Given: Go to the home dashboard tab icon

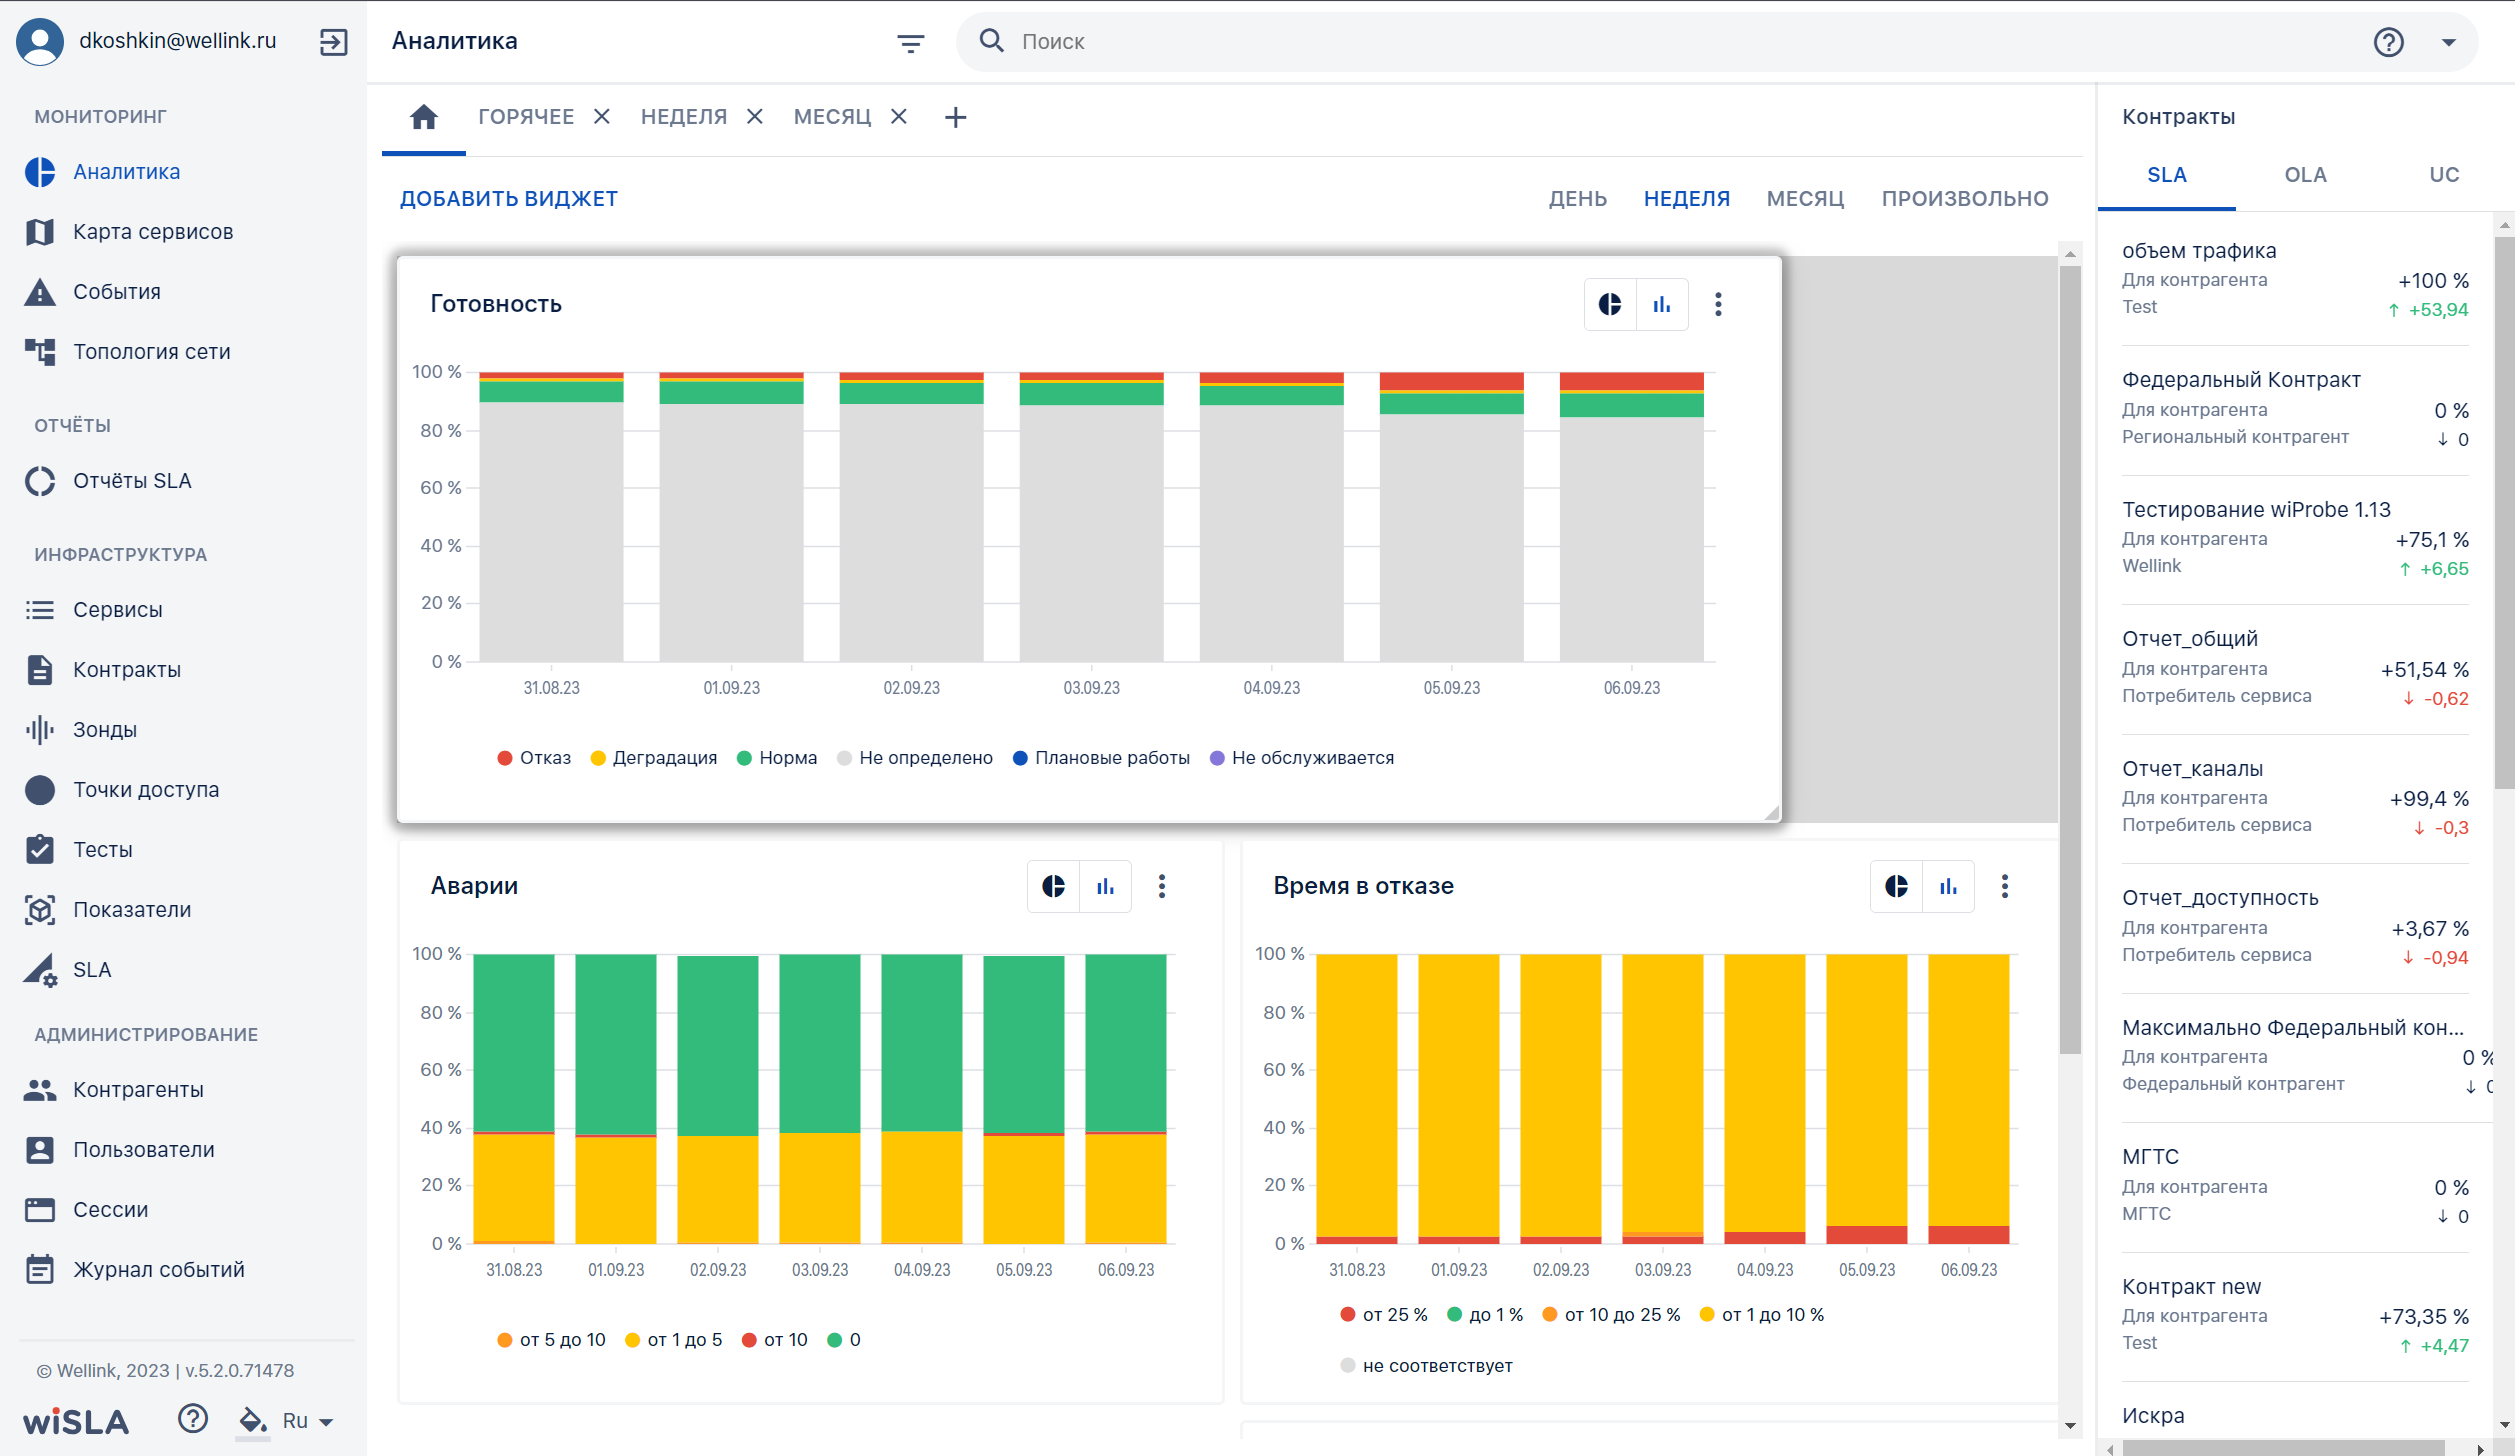Looking at the screenshot, I should tap(424, 117).
